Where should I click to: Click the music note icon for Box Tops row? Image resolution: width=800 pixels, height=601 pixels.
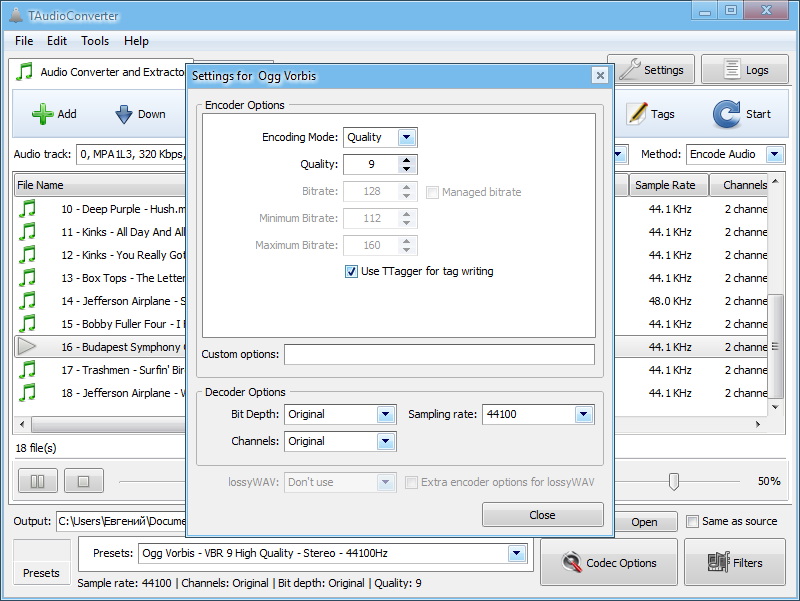click(28, 278)
